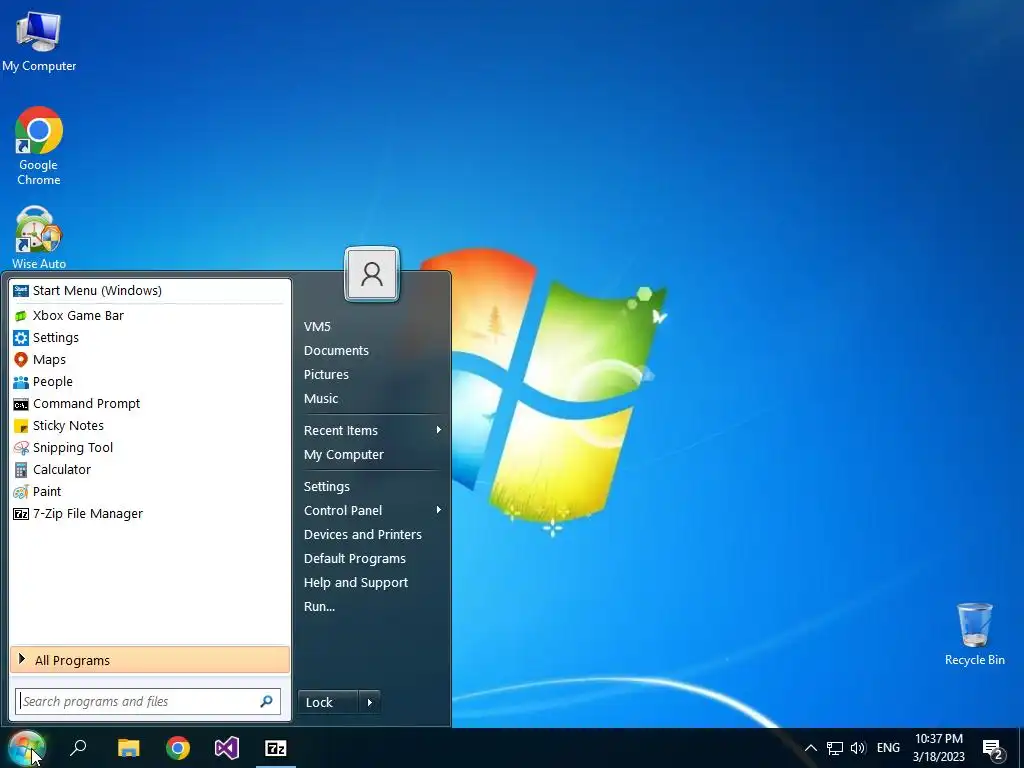
Task: Open the Run... dialog
Action: 319,607
